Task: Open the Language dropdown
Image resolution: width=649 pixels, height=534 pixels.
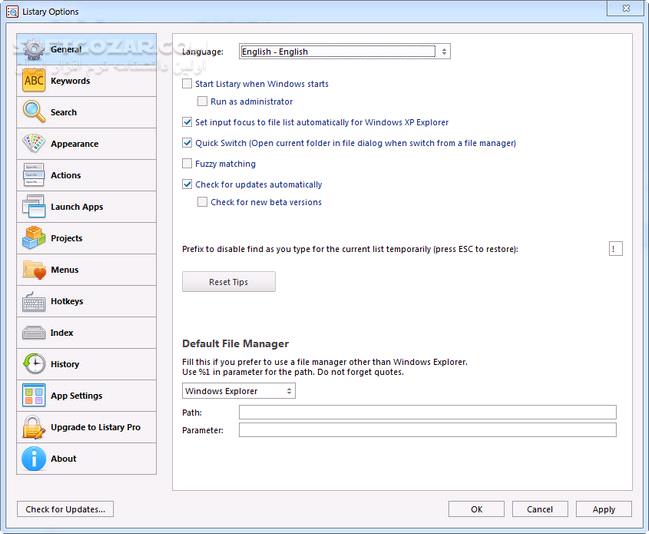Action: coord(345,51)
